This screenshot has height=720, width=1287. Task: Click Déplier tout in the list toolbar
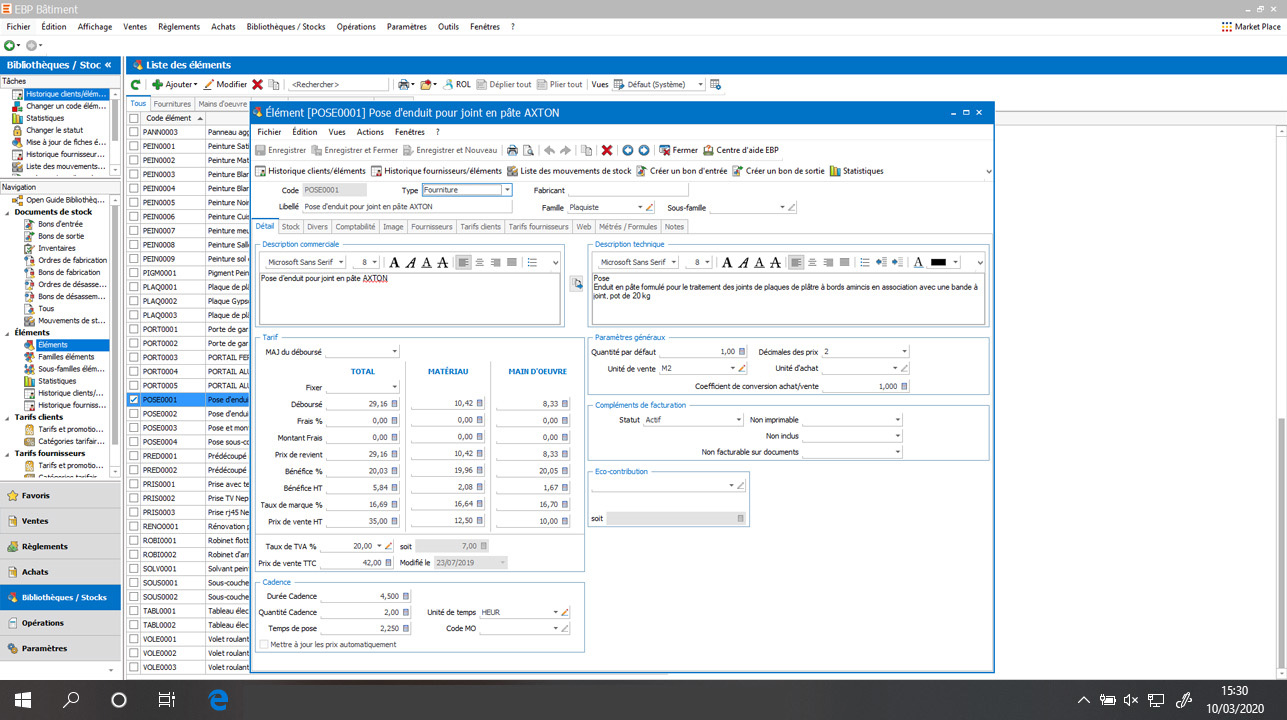[x=504, y=84]
